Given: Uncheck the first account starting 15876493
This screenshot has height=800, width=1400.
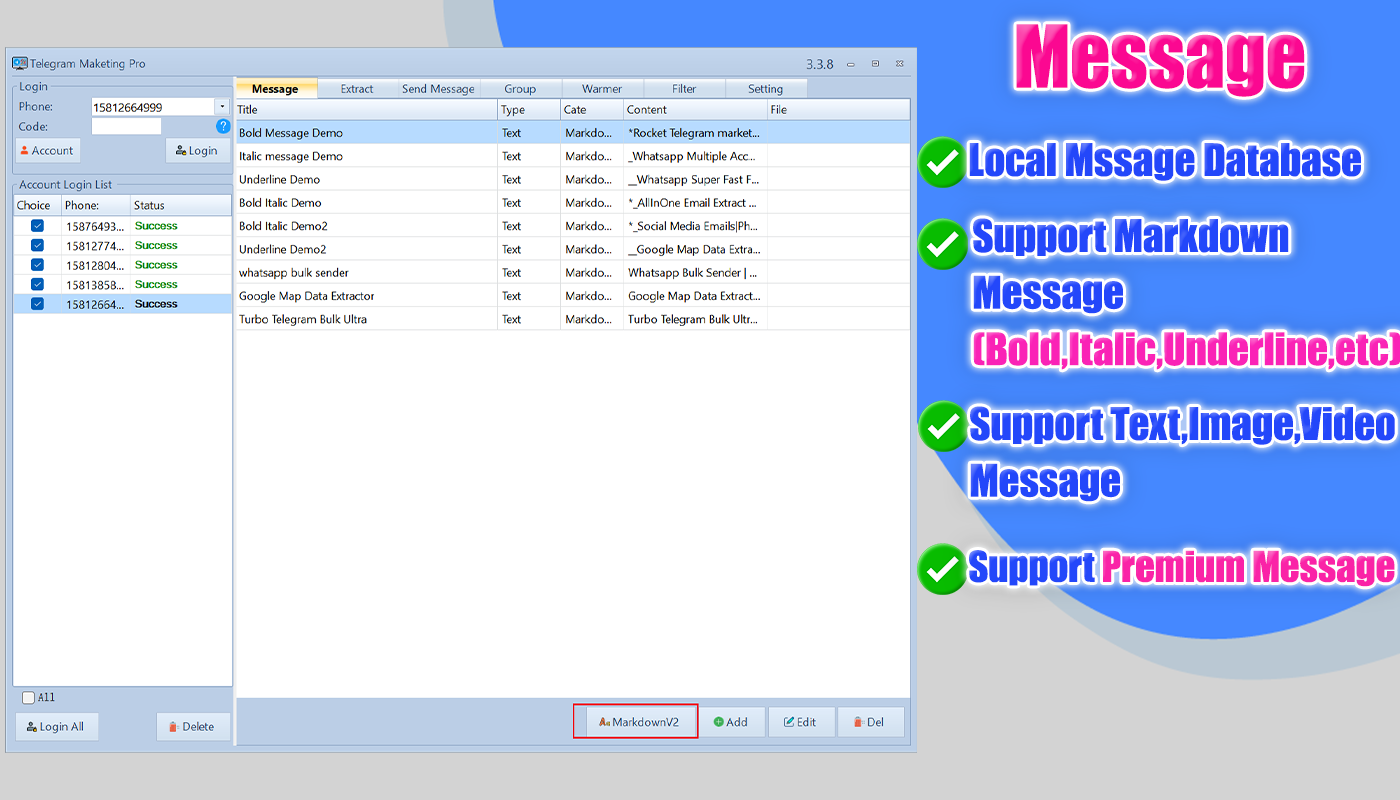Looking at the screenshot, I should (x=37, y=226).
